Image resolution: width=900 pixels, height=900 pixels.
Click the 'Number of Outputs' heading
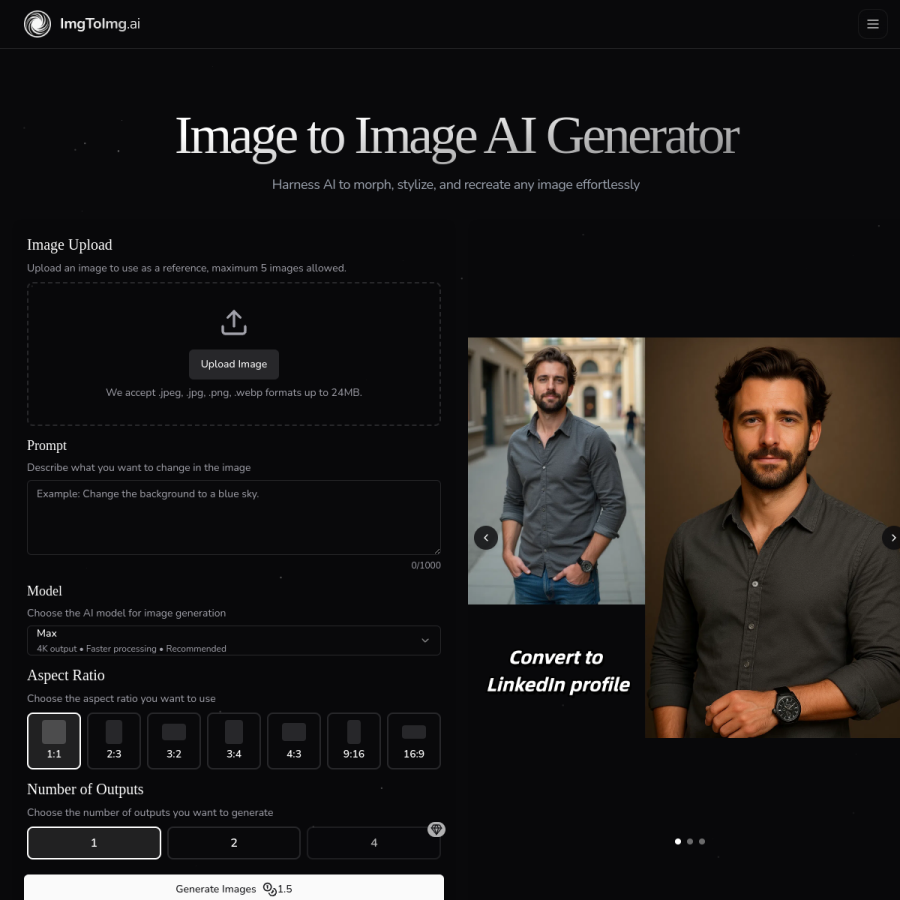(x=85, y=789)
